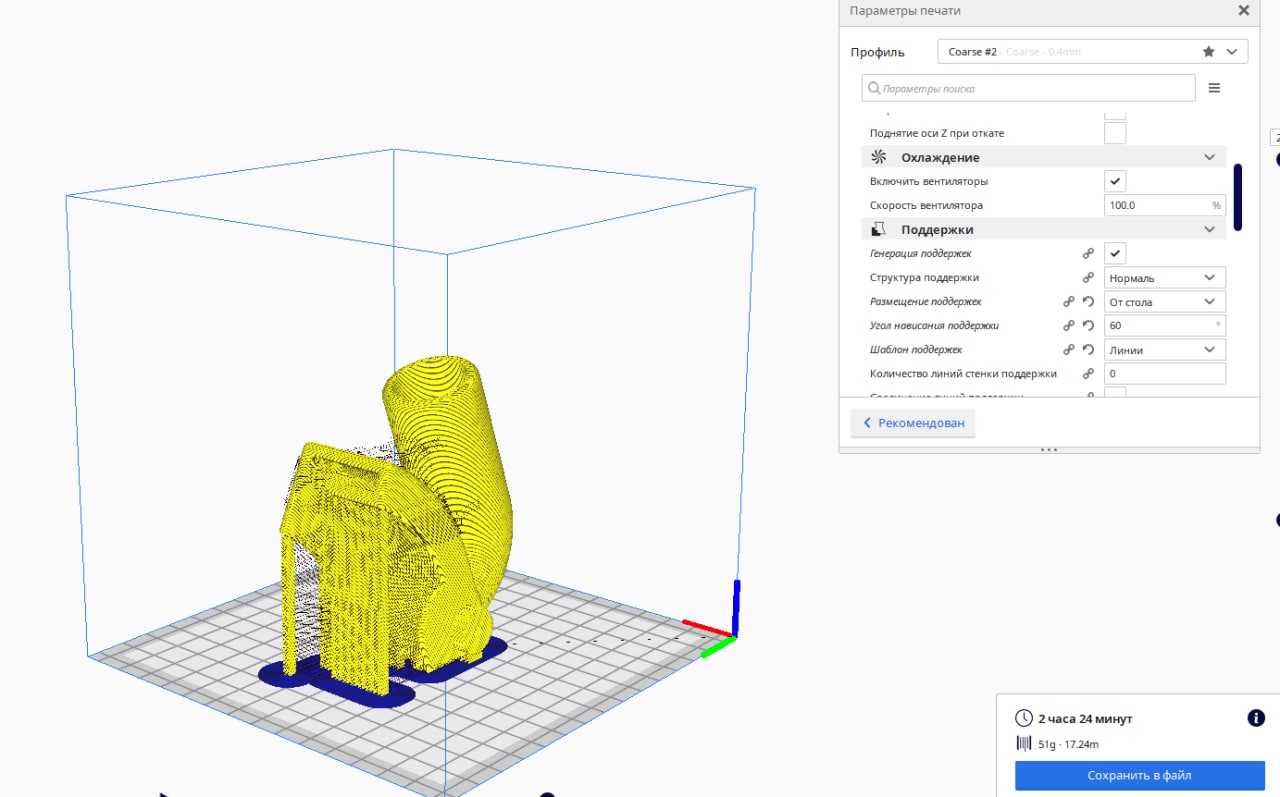Click the star icon in profile selector

click(x=1208, y=51)
